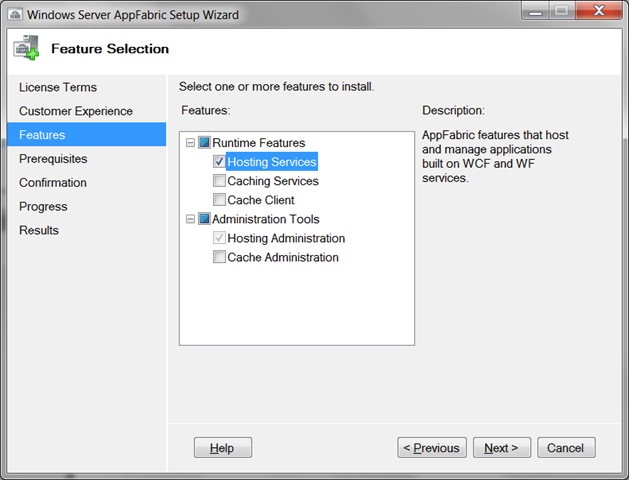This screenshot has height=480, width=629.
Task: Go to the License Terms step
Action: click(x=58, y=87)
